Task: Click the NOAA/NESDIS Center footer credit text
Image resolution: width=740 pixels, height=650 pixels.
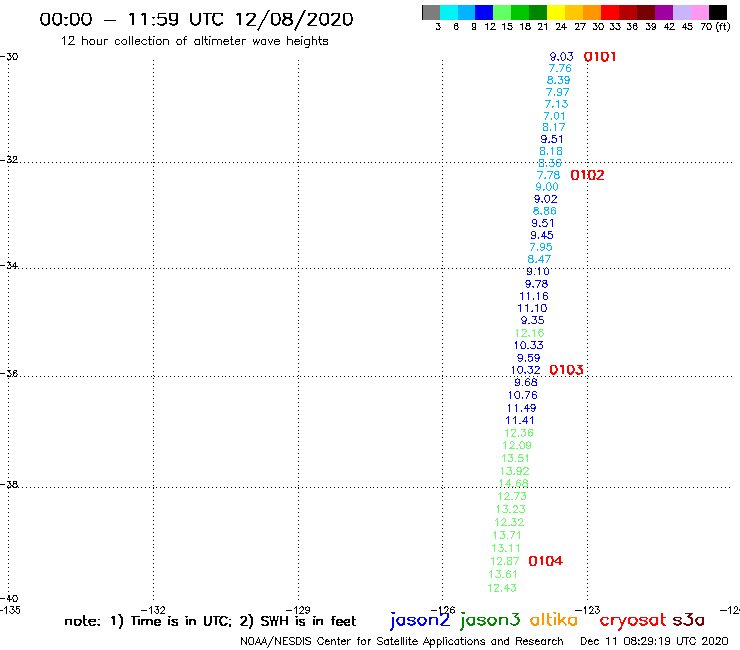Action: click(x=402, y=642)
